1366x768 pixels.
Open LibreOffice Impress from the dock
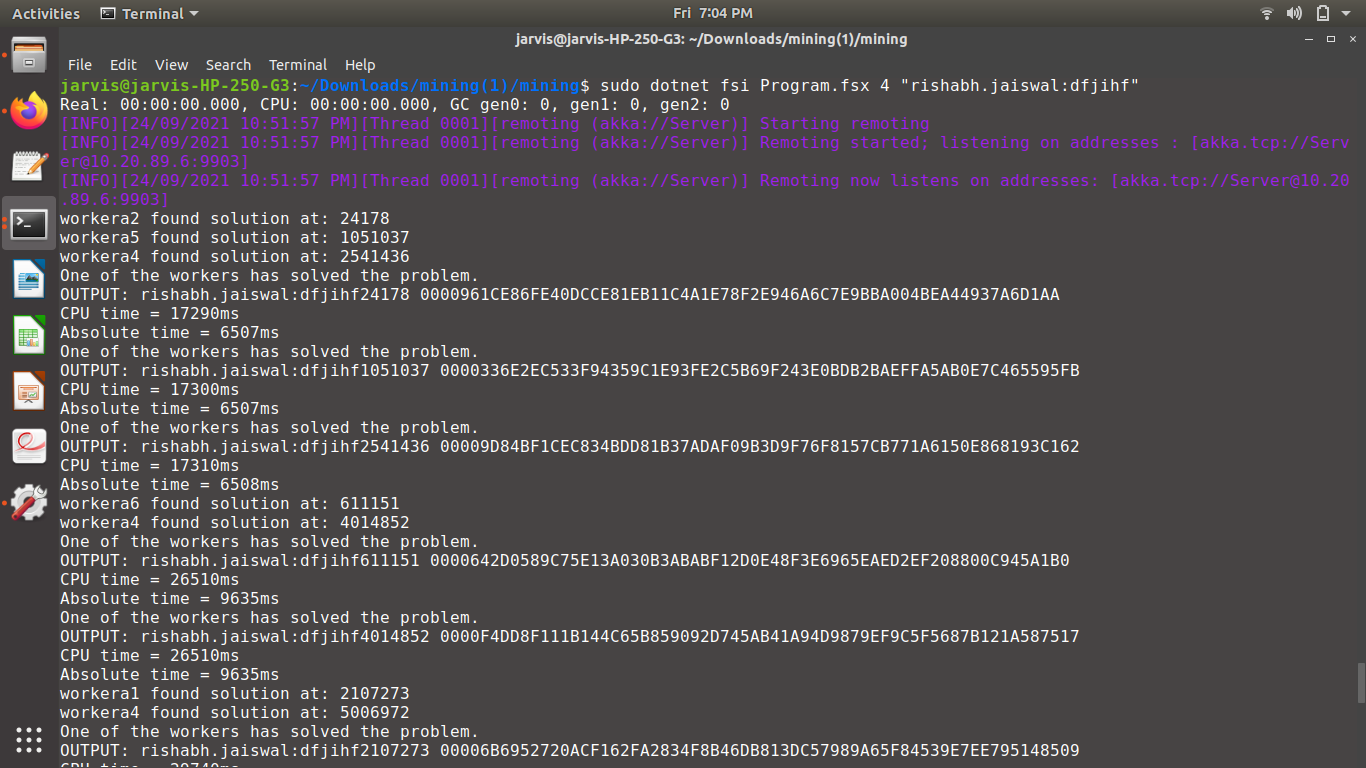29,391
